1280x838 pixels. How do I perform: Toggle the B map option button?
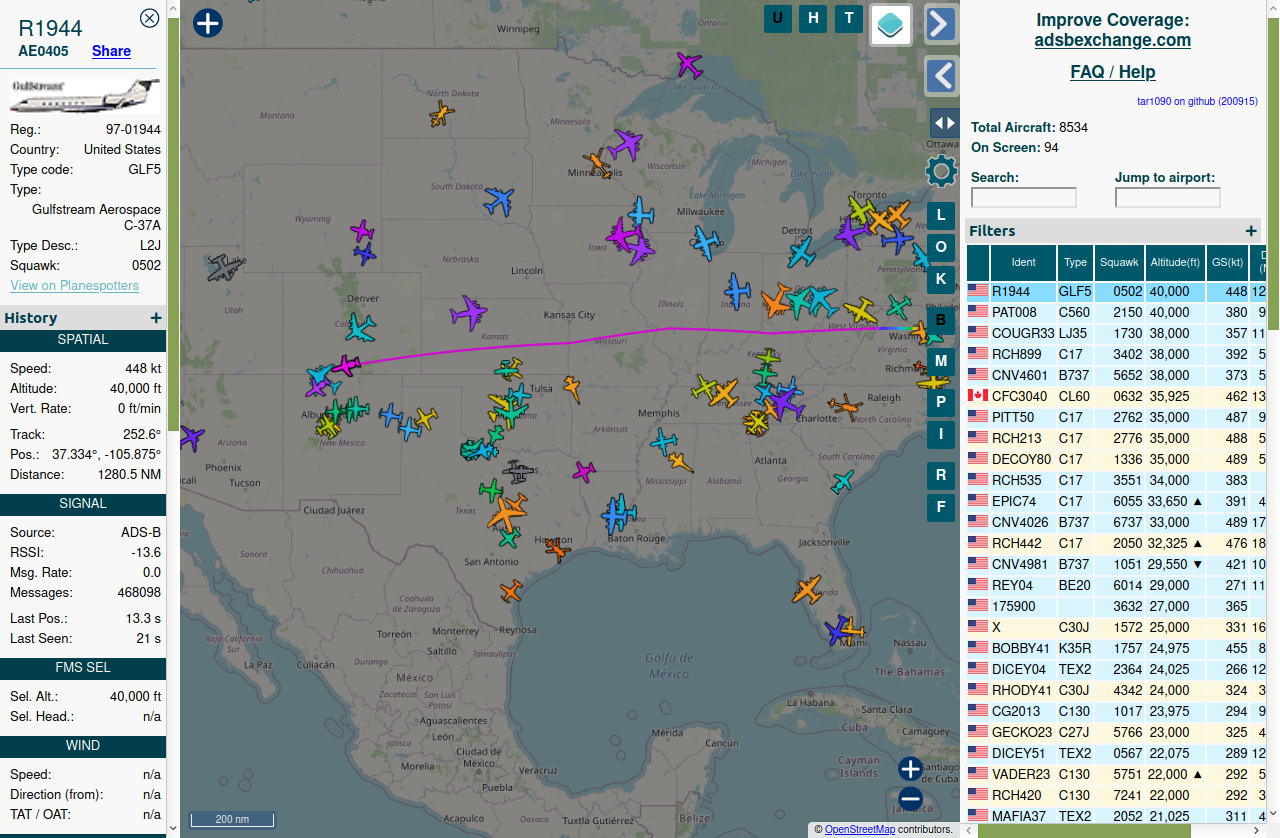pos(941,320)
